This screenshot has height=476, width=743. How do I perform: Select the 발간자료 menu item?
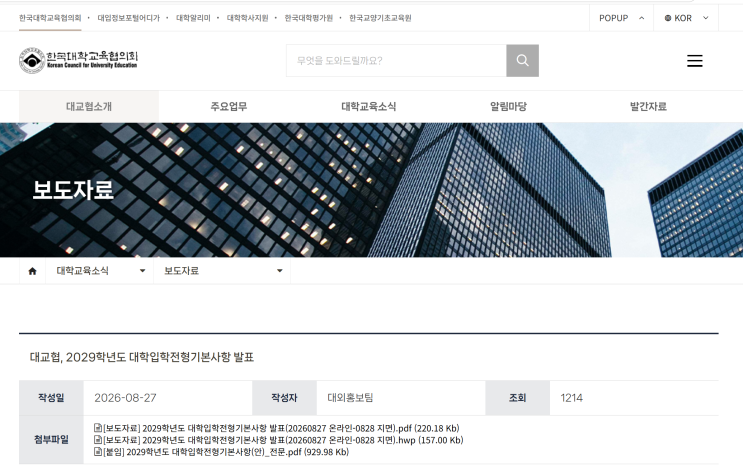(x=648, y=107)
